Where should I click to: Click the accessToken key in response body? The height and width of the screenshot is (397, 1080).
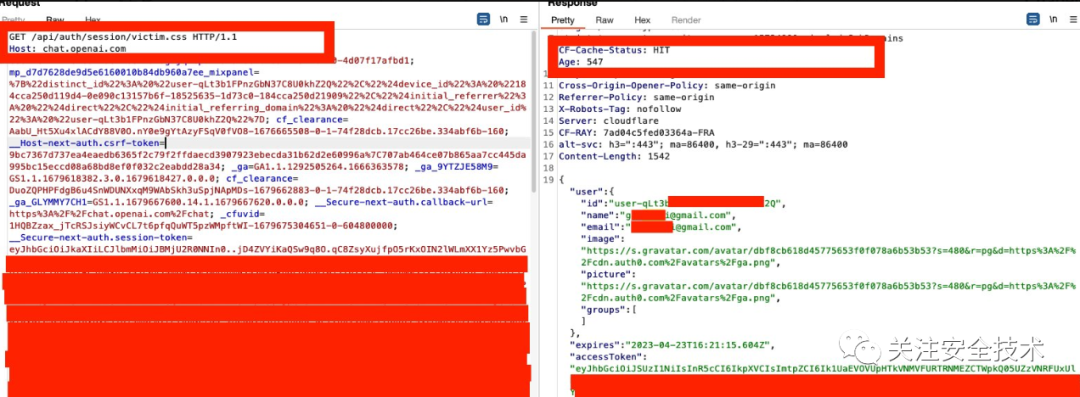click(x=608, y=356)
